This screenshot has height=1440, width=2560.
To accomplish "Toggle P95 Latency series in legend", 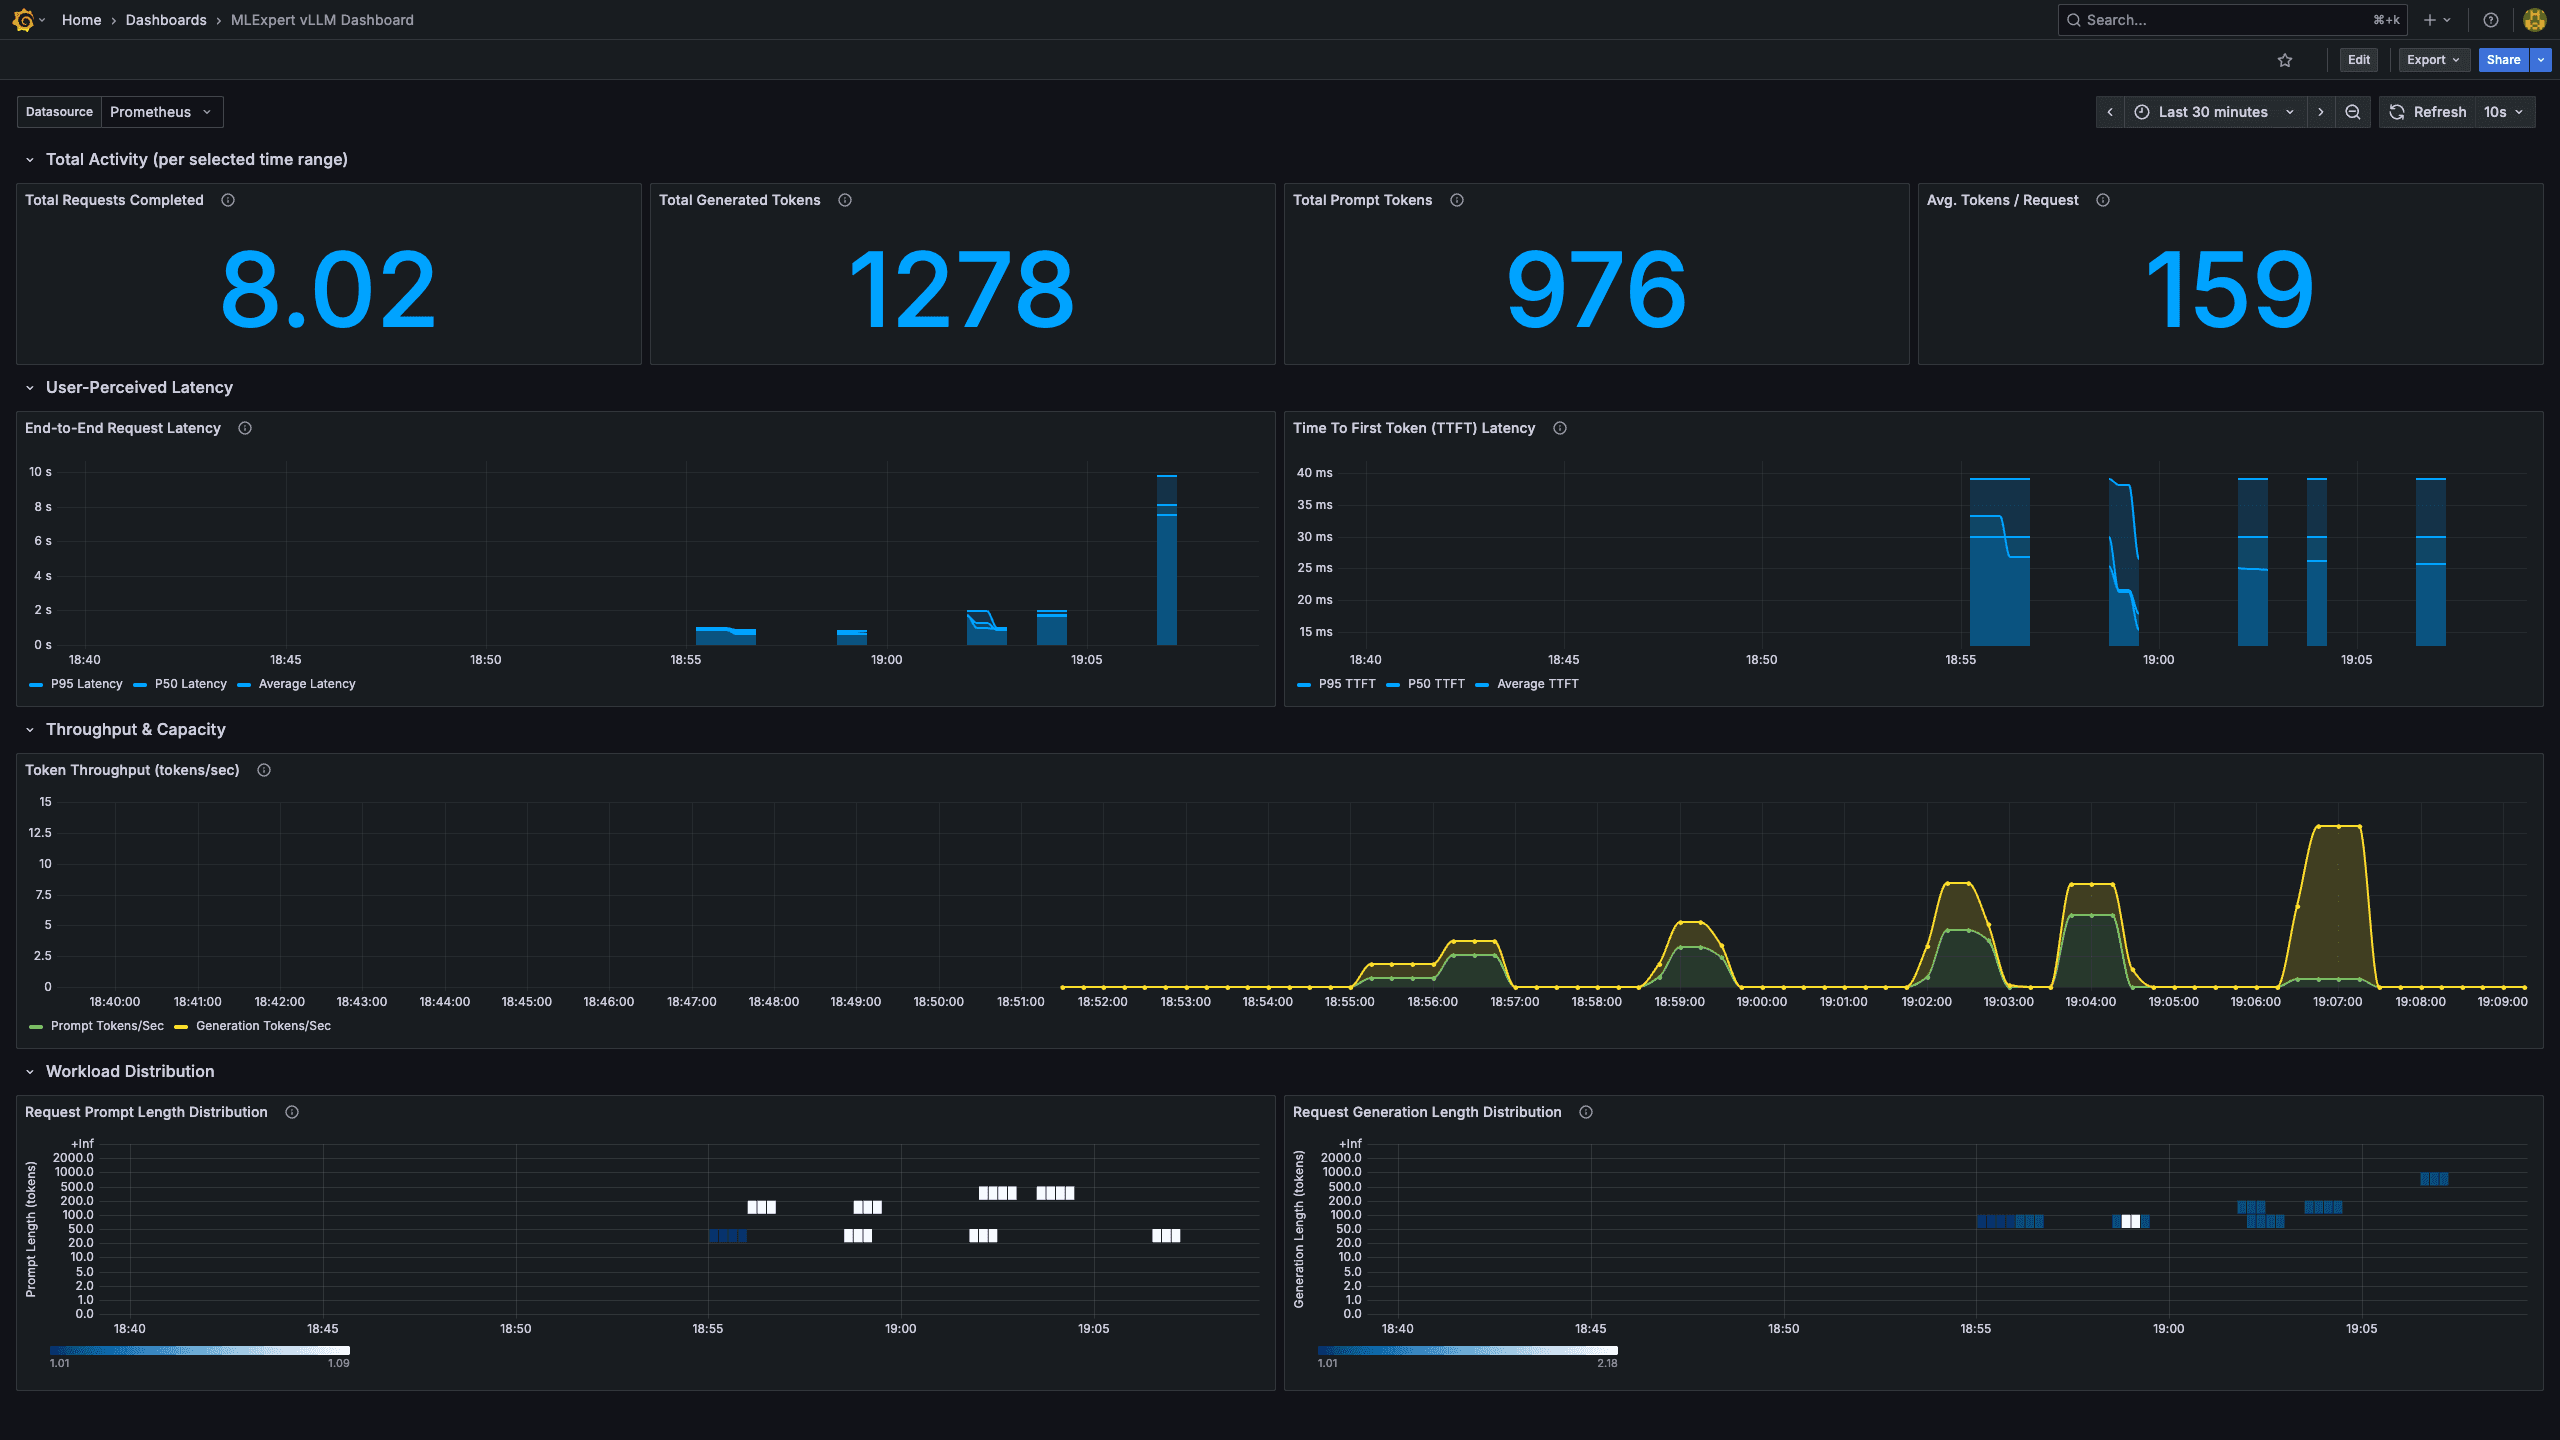I will pos(86,684).
